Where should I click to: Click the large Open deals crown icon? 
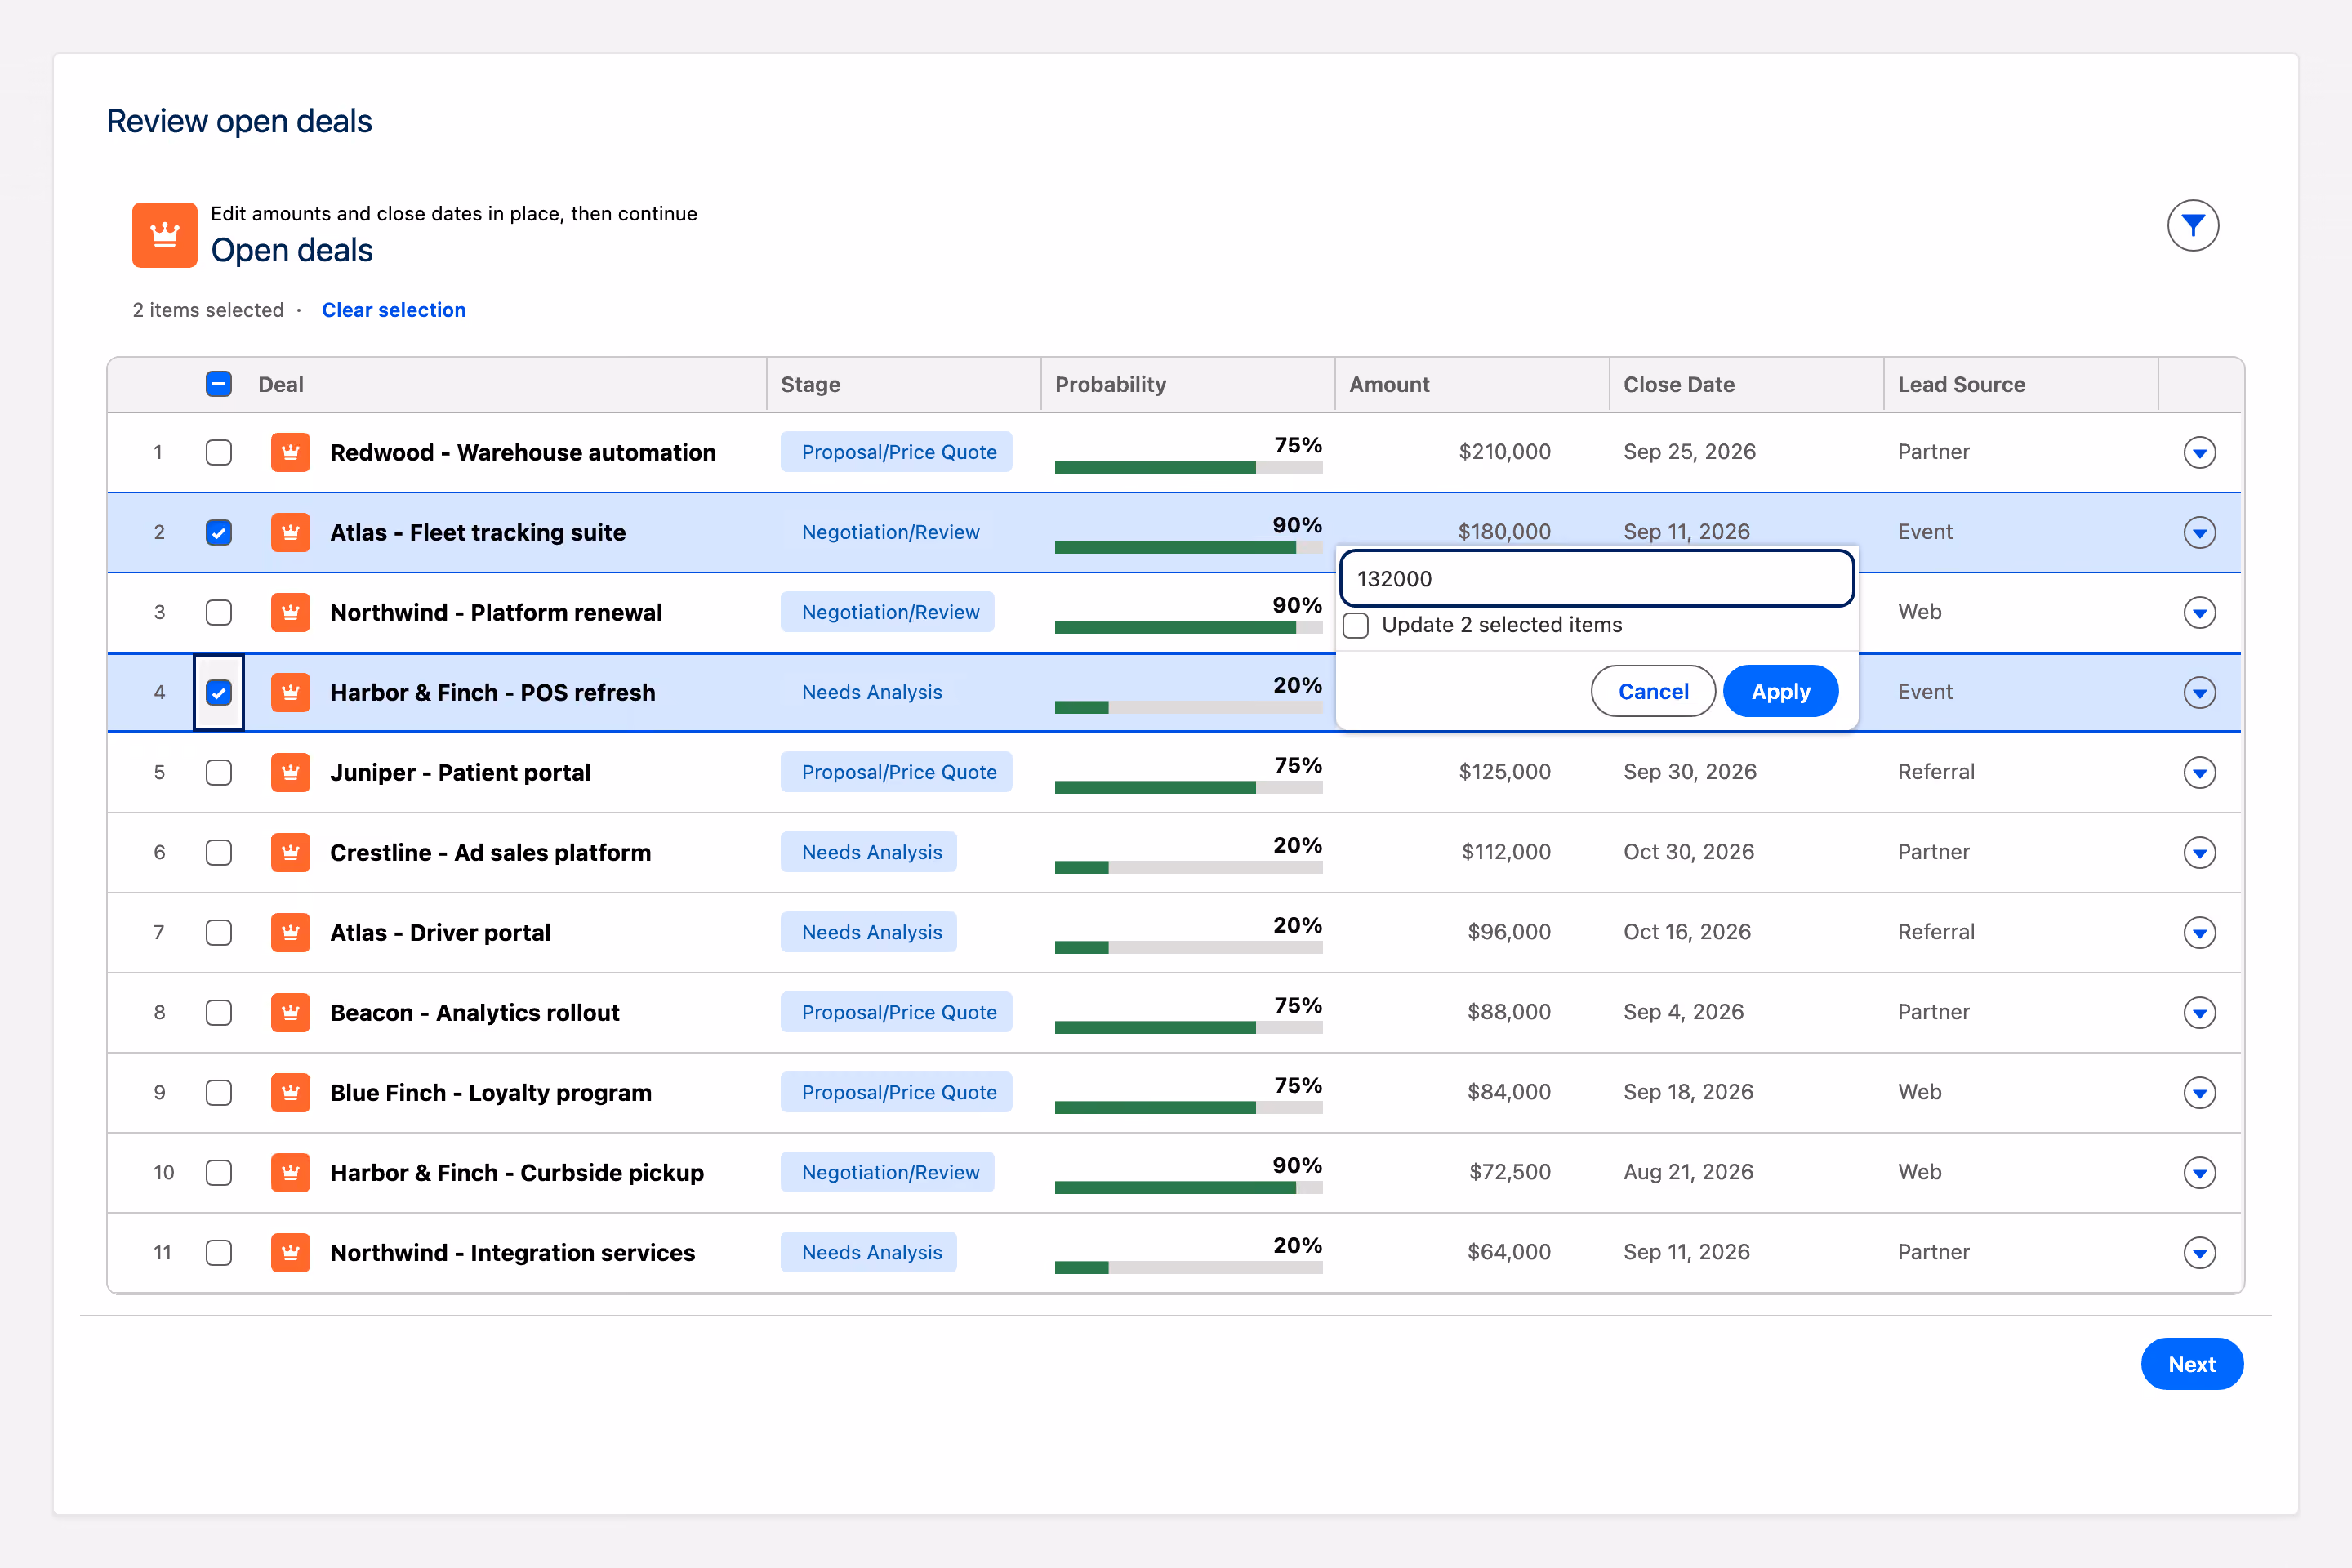[x=164, y=235]
